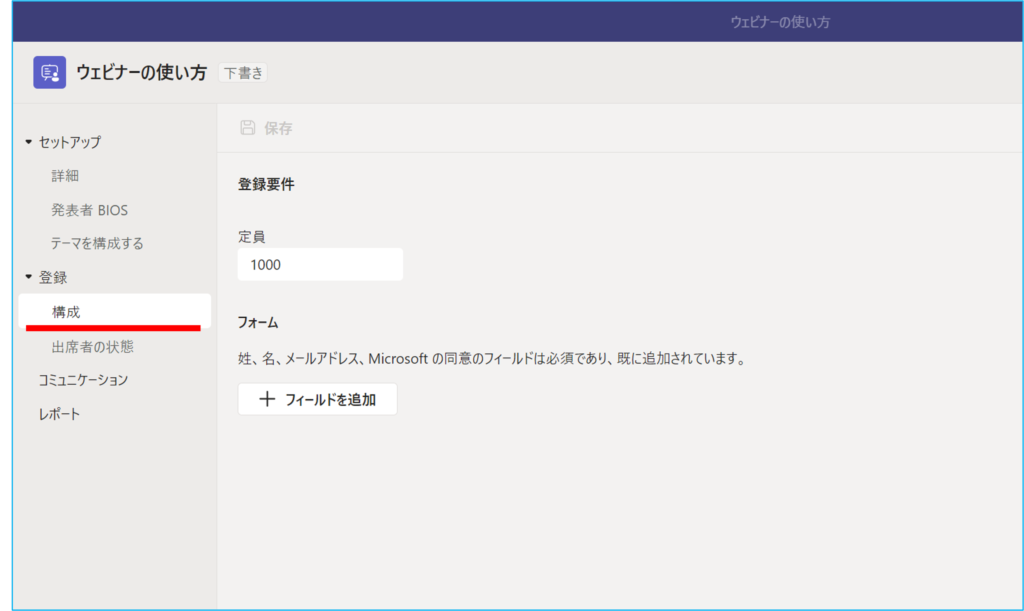Collapse the セットアップ section arrow

29,143
